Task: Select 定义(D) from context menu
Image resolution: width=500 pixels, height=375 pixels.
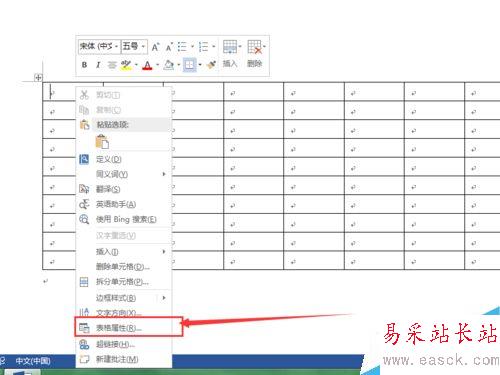Action: (x=124, y=159)
